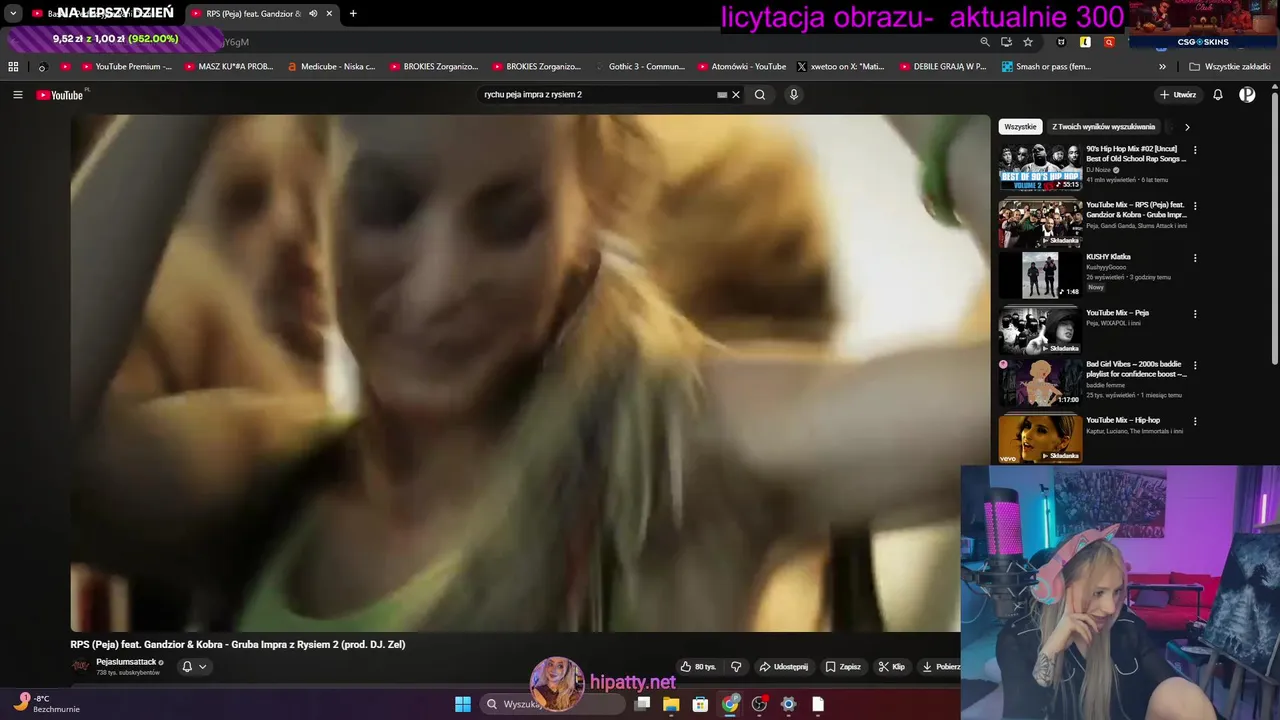This screenshot has width=1280, height=720.
Task: Close the RPS (Peja) browser tab
Action: click(329, 14)
